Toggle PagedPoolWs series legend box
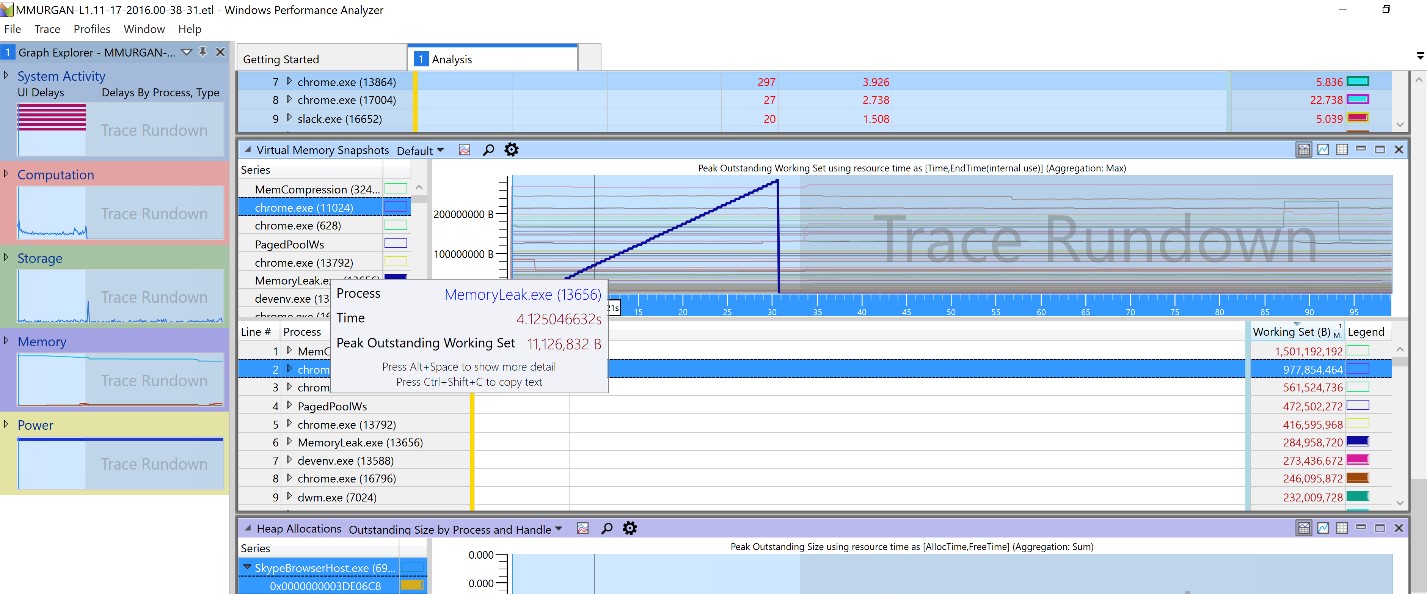Viewport: 1427px width, 594px height. tap(396, 243)
